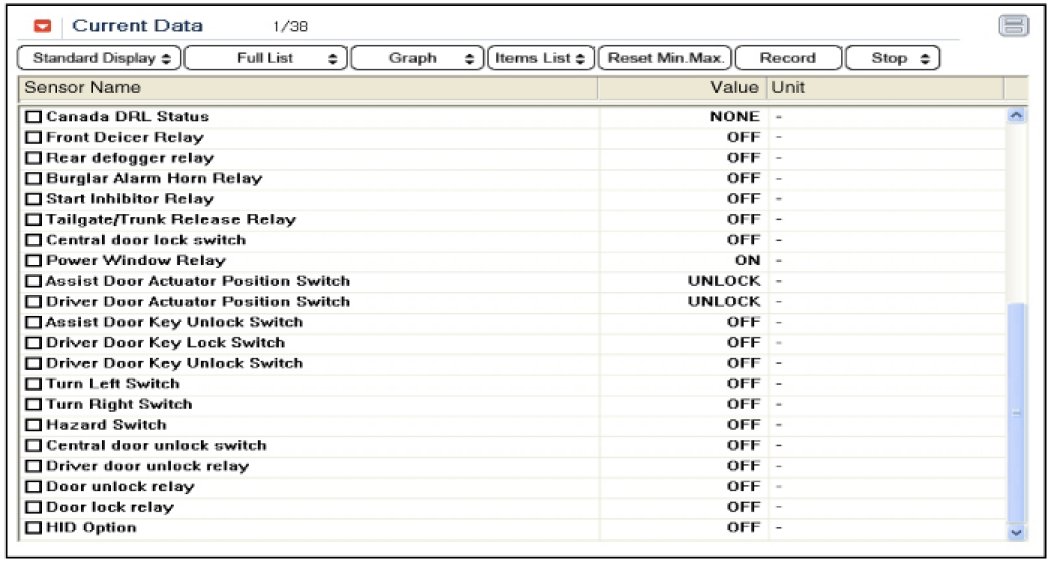Click the scrollbar down arrow

[1017, 534]
